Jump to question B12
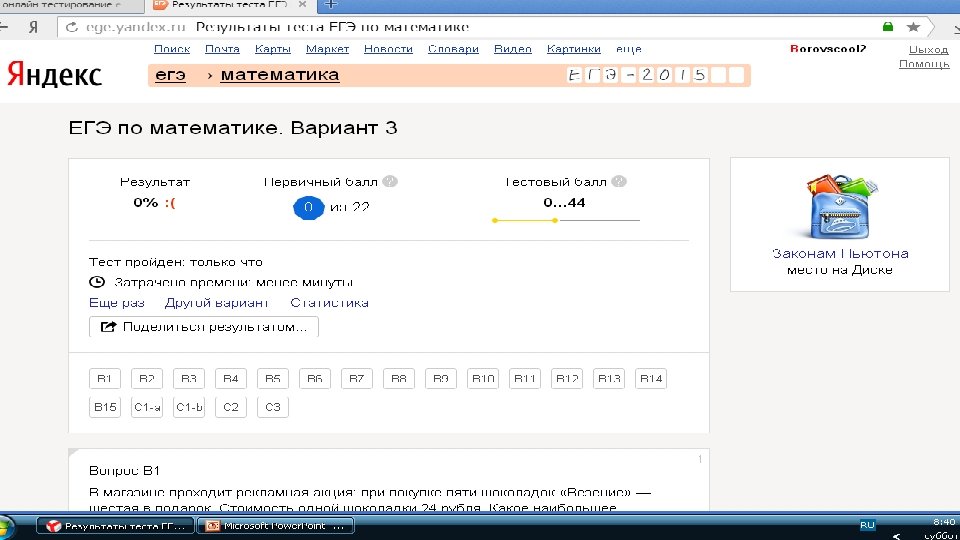 567,378
